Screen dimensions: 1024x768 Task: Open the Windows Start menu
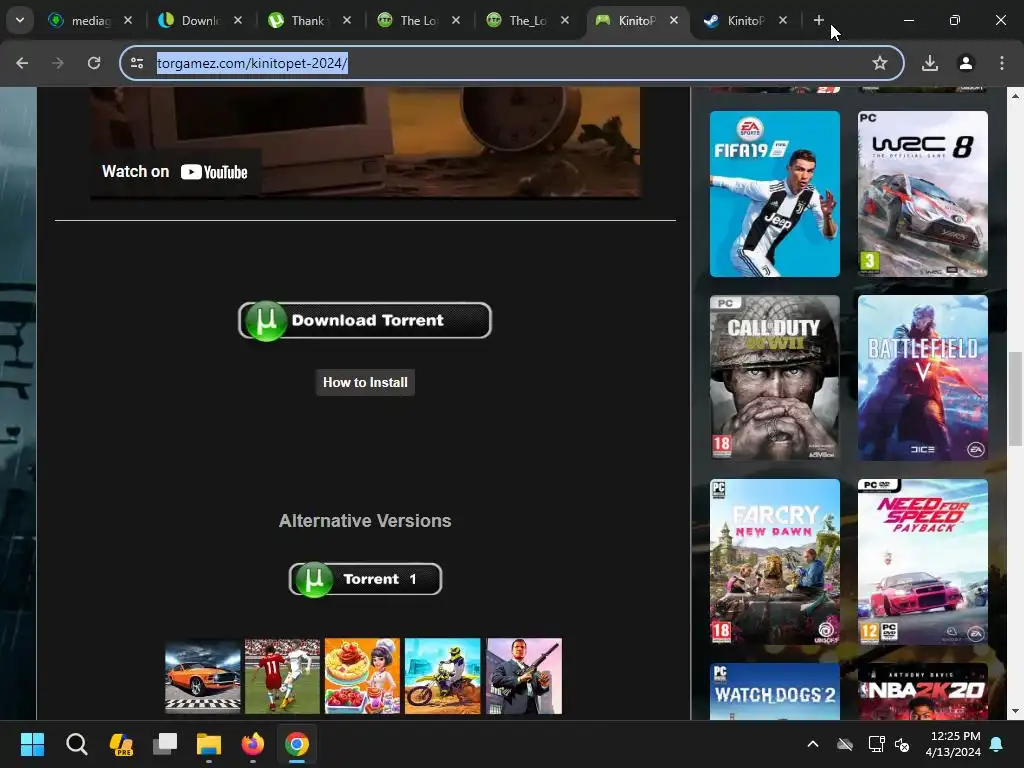coord(32,744)
